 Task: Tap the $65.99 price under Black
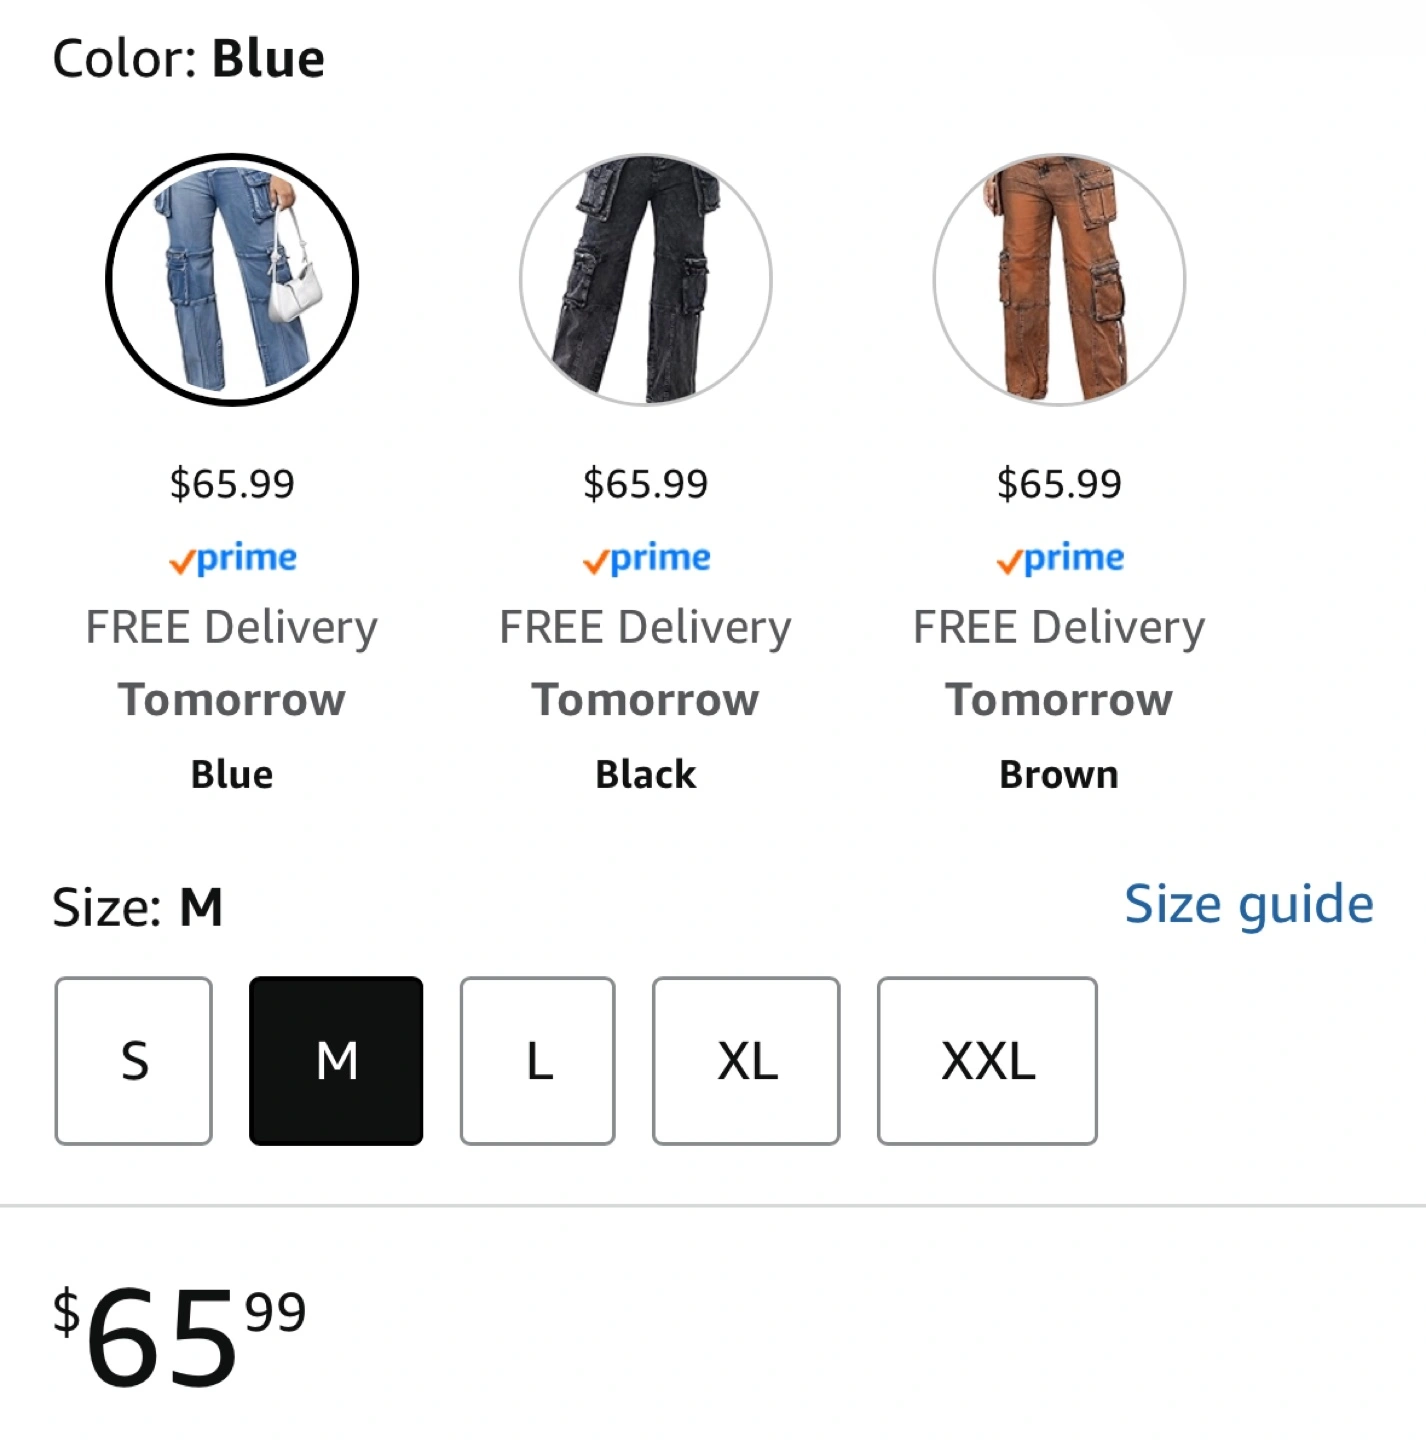point(646,484)
